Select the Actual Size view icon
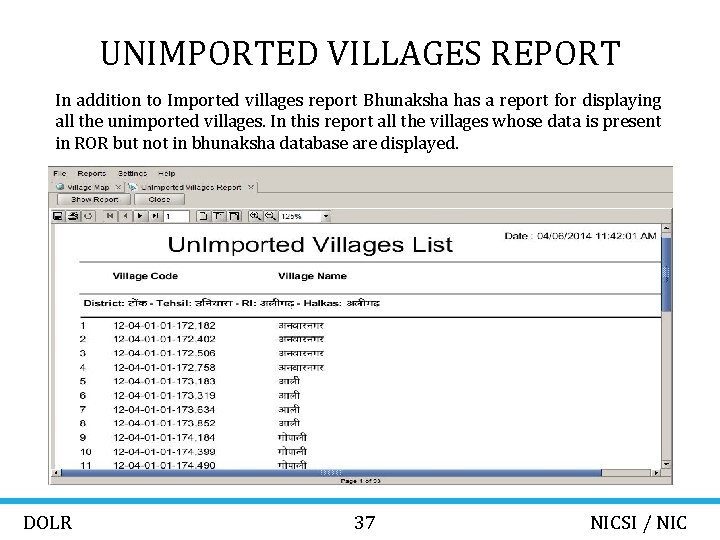The image size is (720, 540). [202, 216]
